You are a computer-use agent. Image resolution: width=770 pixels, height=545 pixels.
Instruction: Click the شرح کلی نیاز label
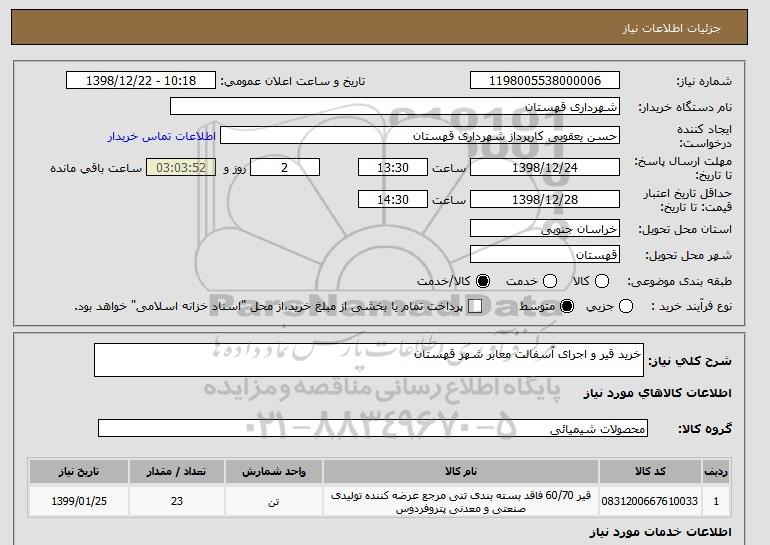690,361
